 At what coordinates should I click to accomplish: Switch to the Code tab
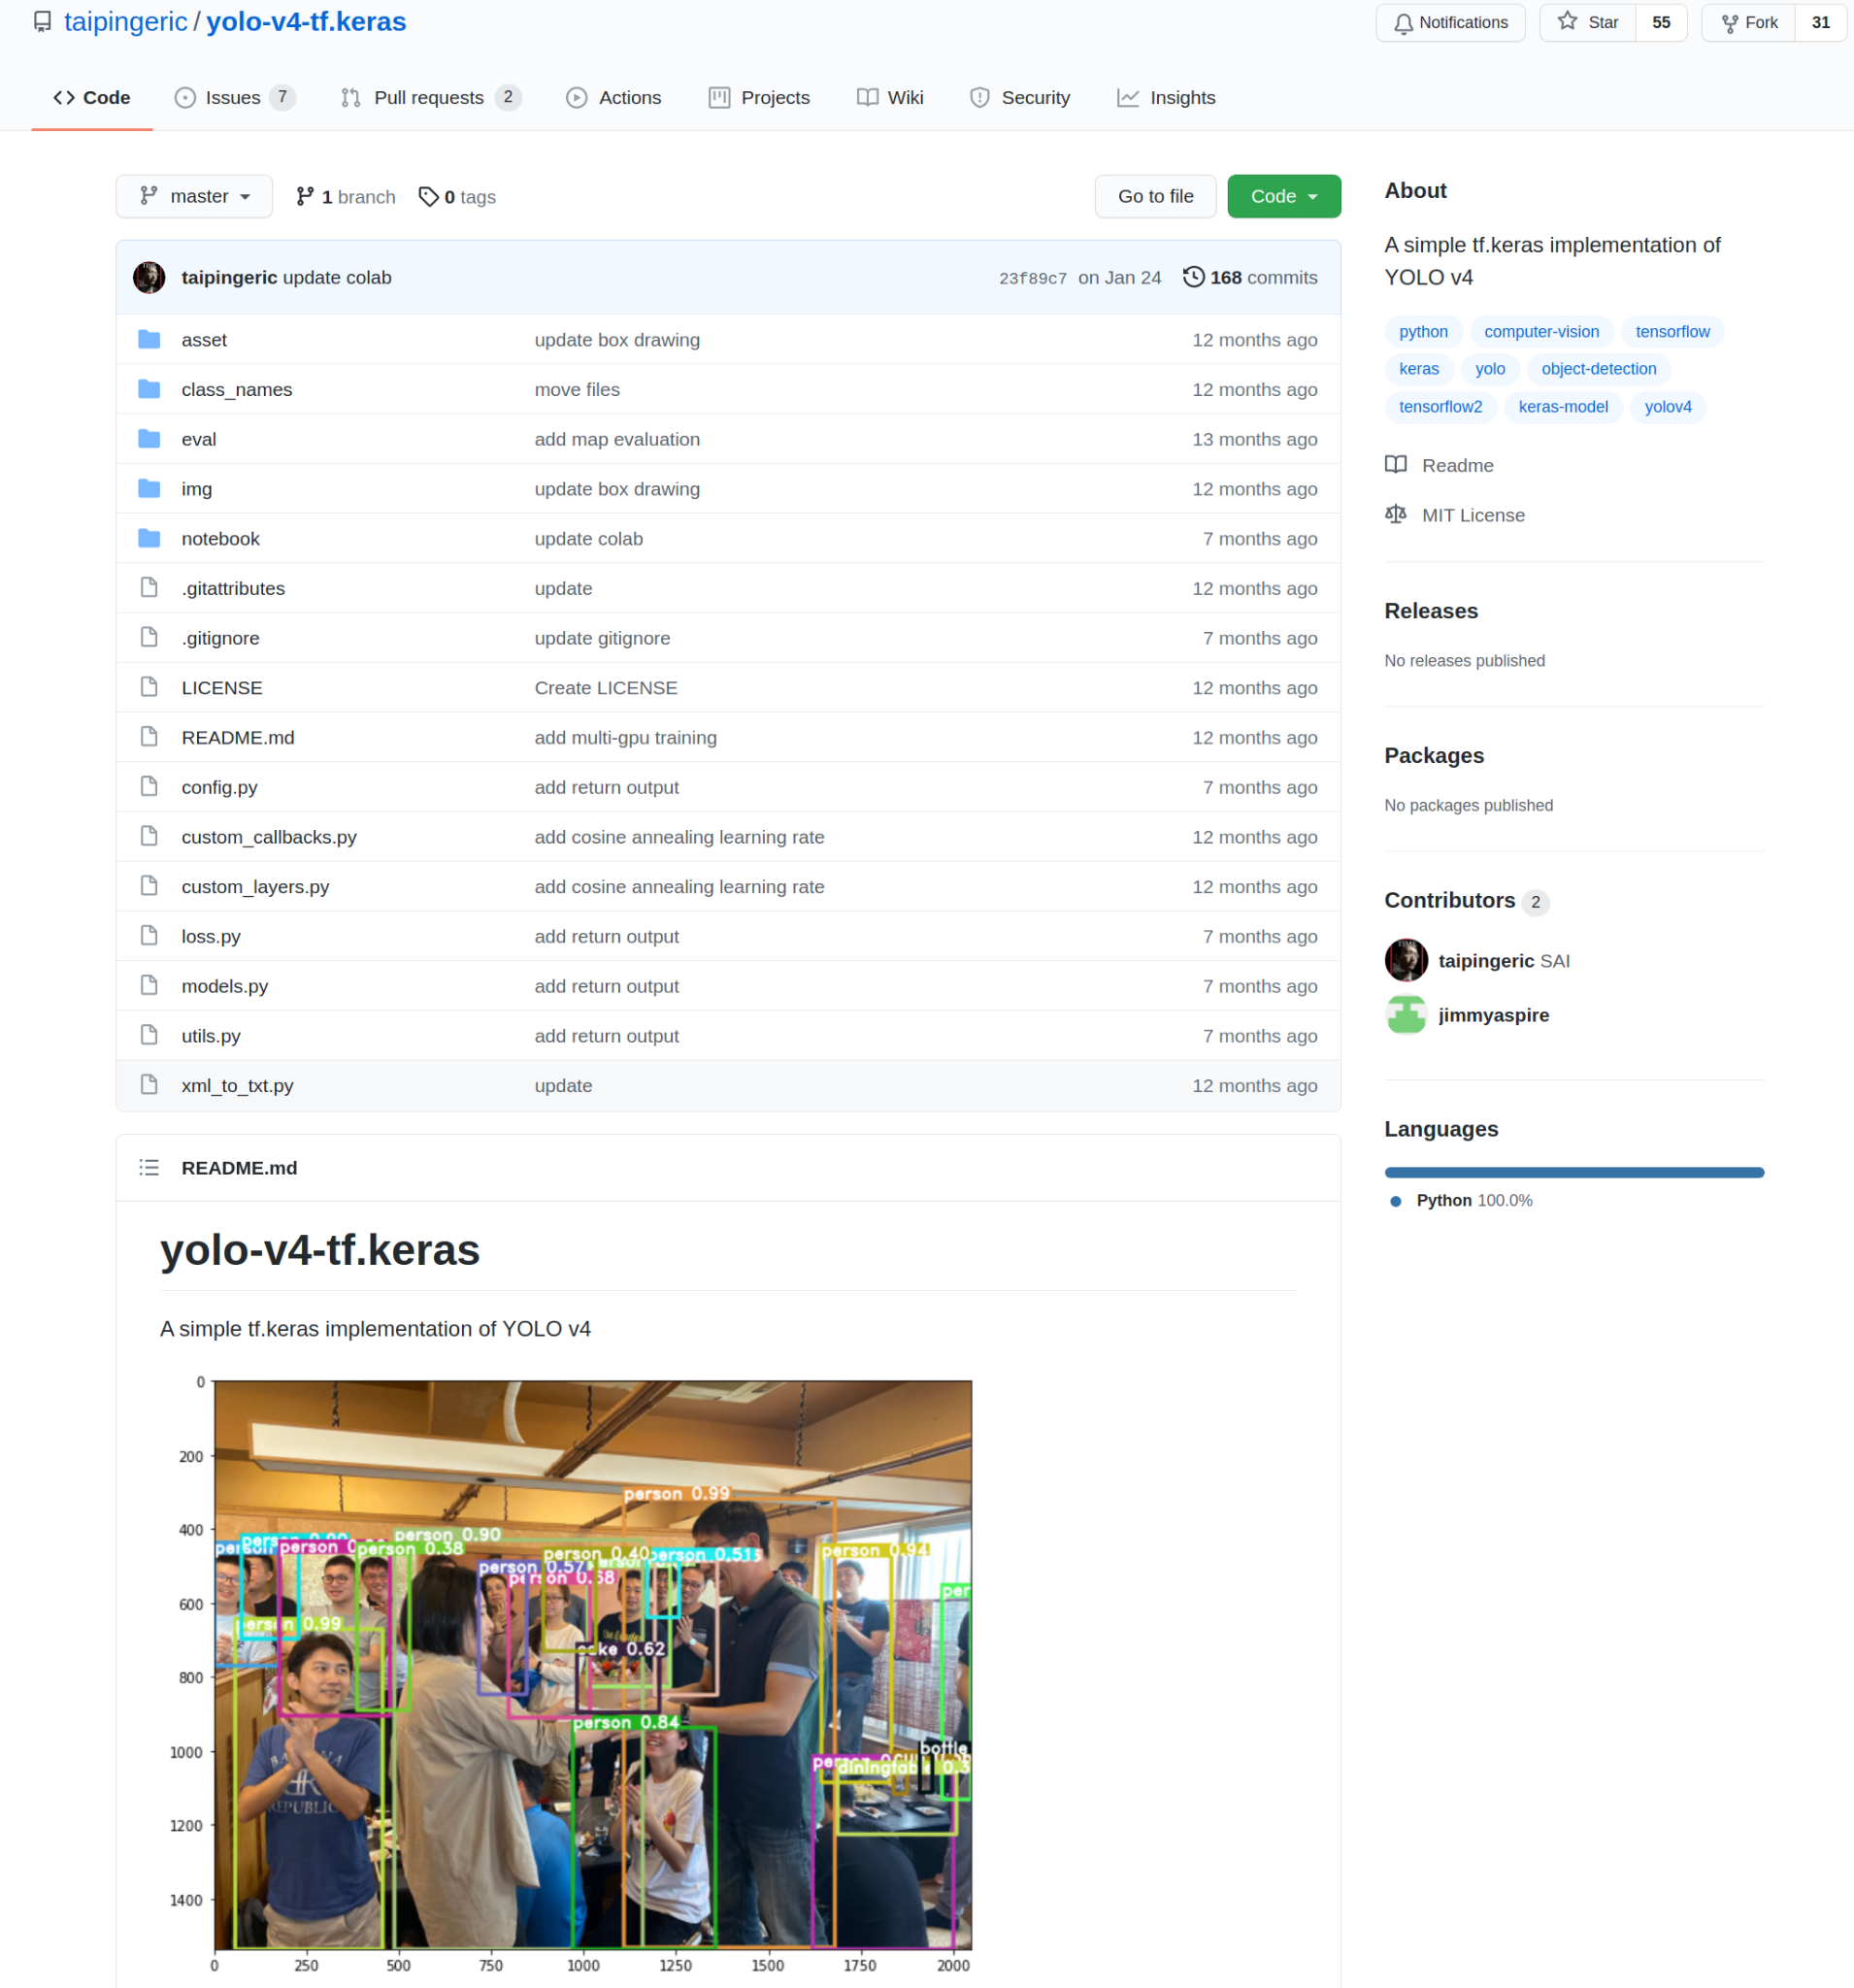[x=92, y=98]
